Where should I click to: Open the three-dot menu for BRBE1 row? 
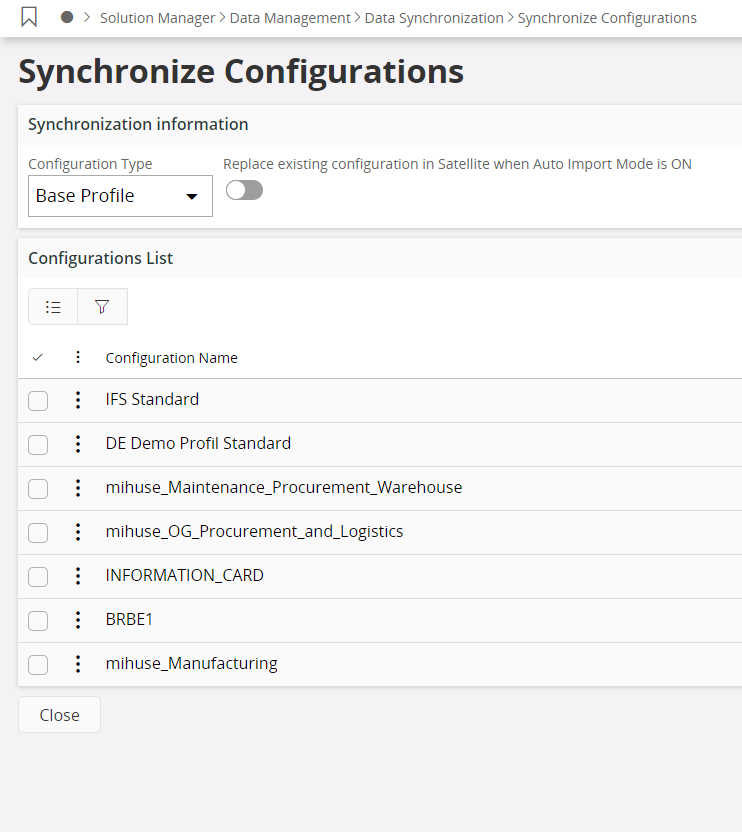(x=78, y=620)
